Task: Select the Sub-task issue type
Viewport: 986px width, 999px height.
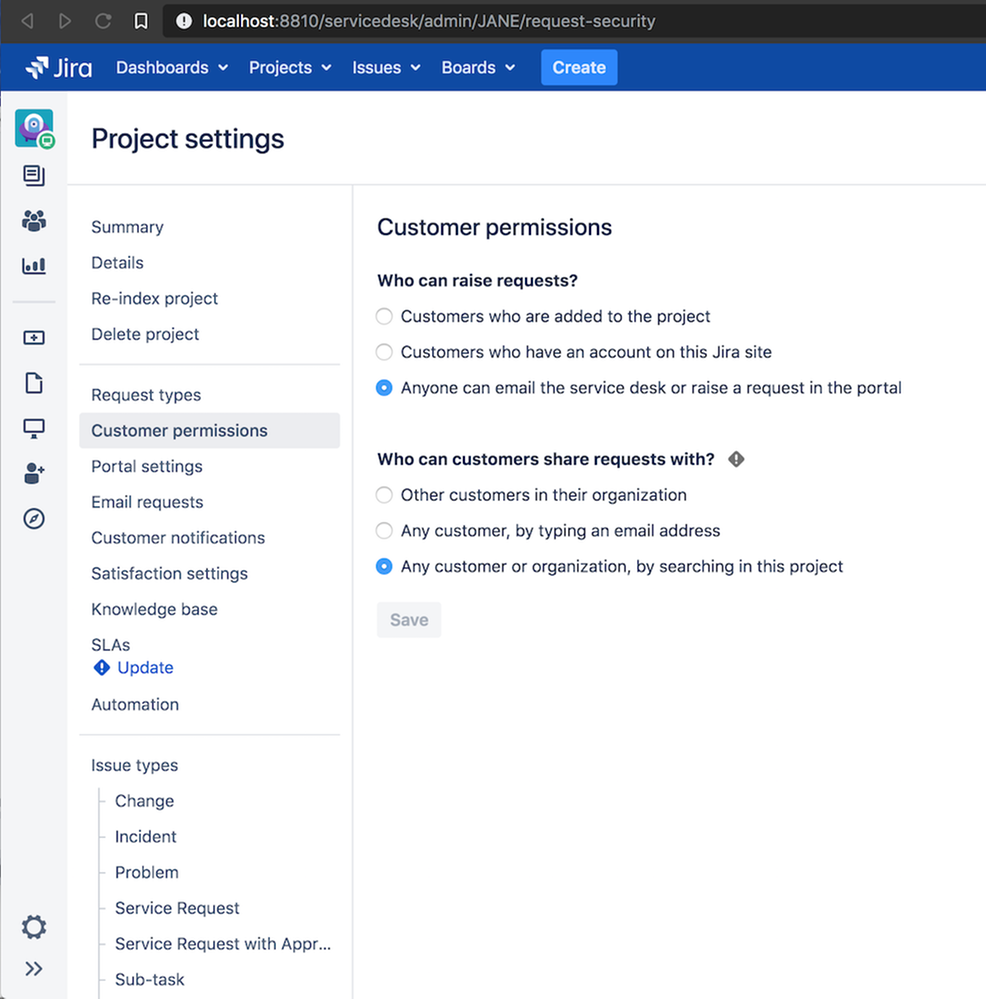Action: pos(150,979)
